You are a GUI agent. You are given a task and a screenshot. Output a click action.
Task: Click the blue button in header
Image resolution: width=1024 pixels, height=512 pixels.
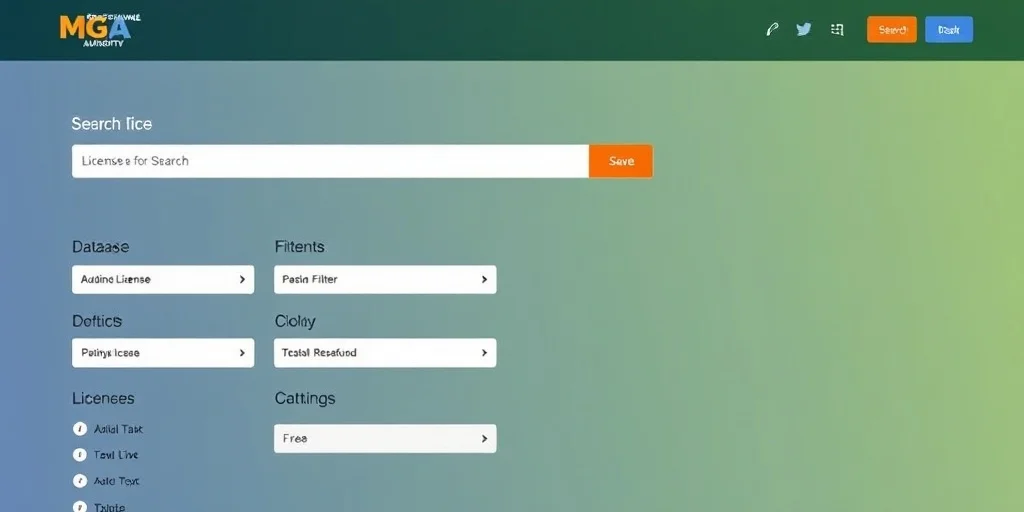point(949,29)
